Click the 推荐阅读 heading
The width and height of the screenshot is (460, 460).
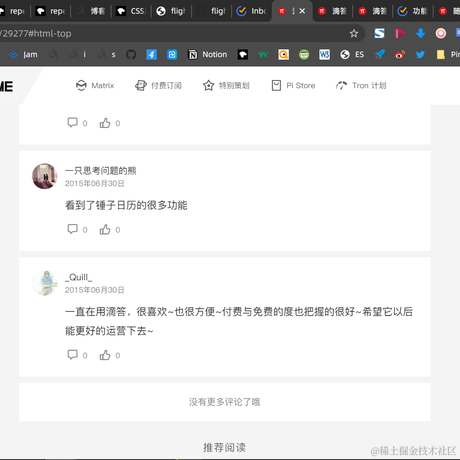(x=225, y=447)
